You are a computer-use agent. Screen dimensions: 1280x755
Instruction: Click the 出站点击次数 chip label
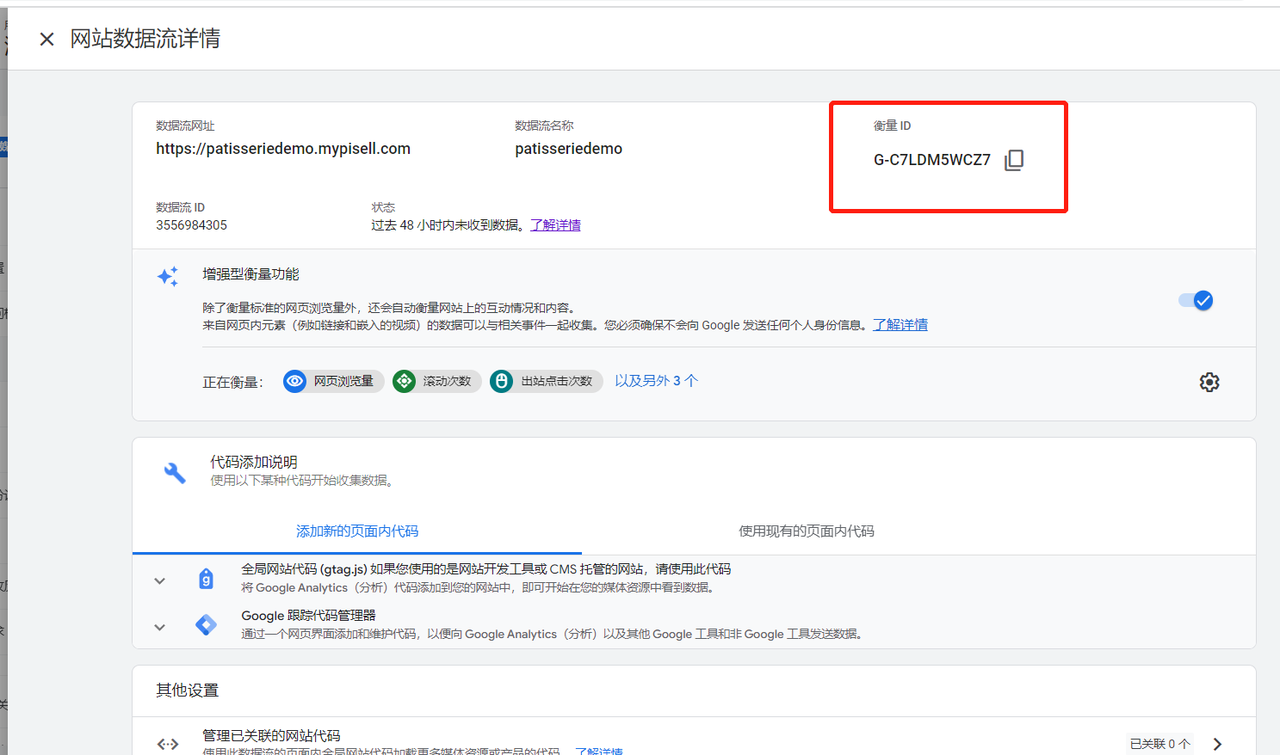click(557, 381)
